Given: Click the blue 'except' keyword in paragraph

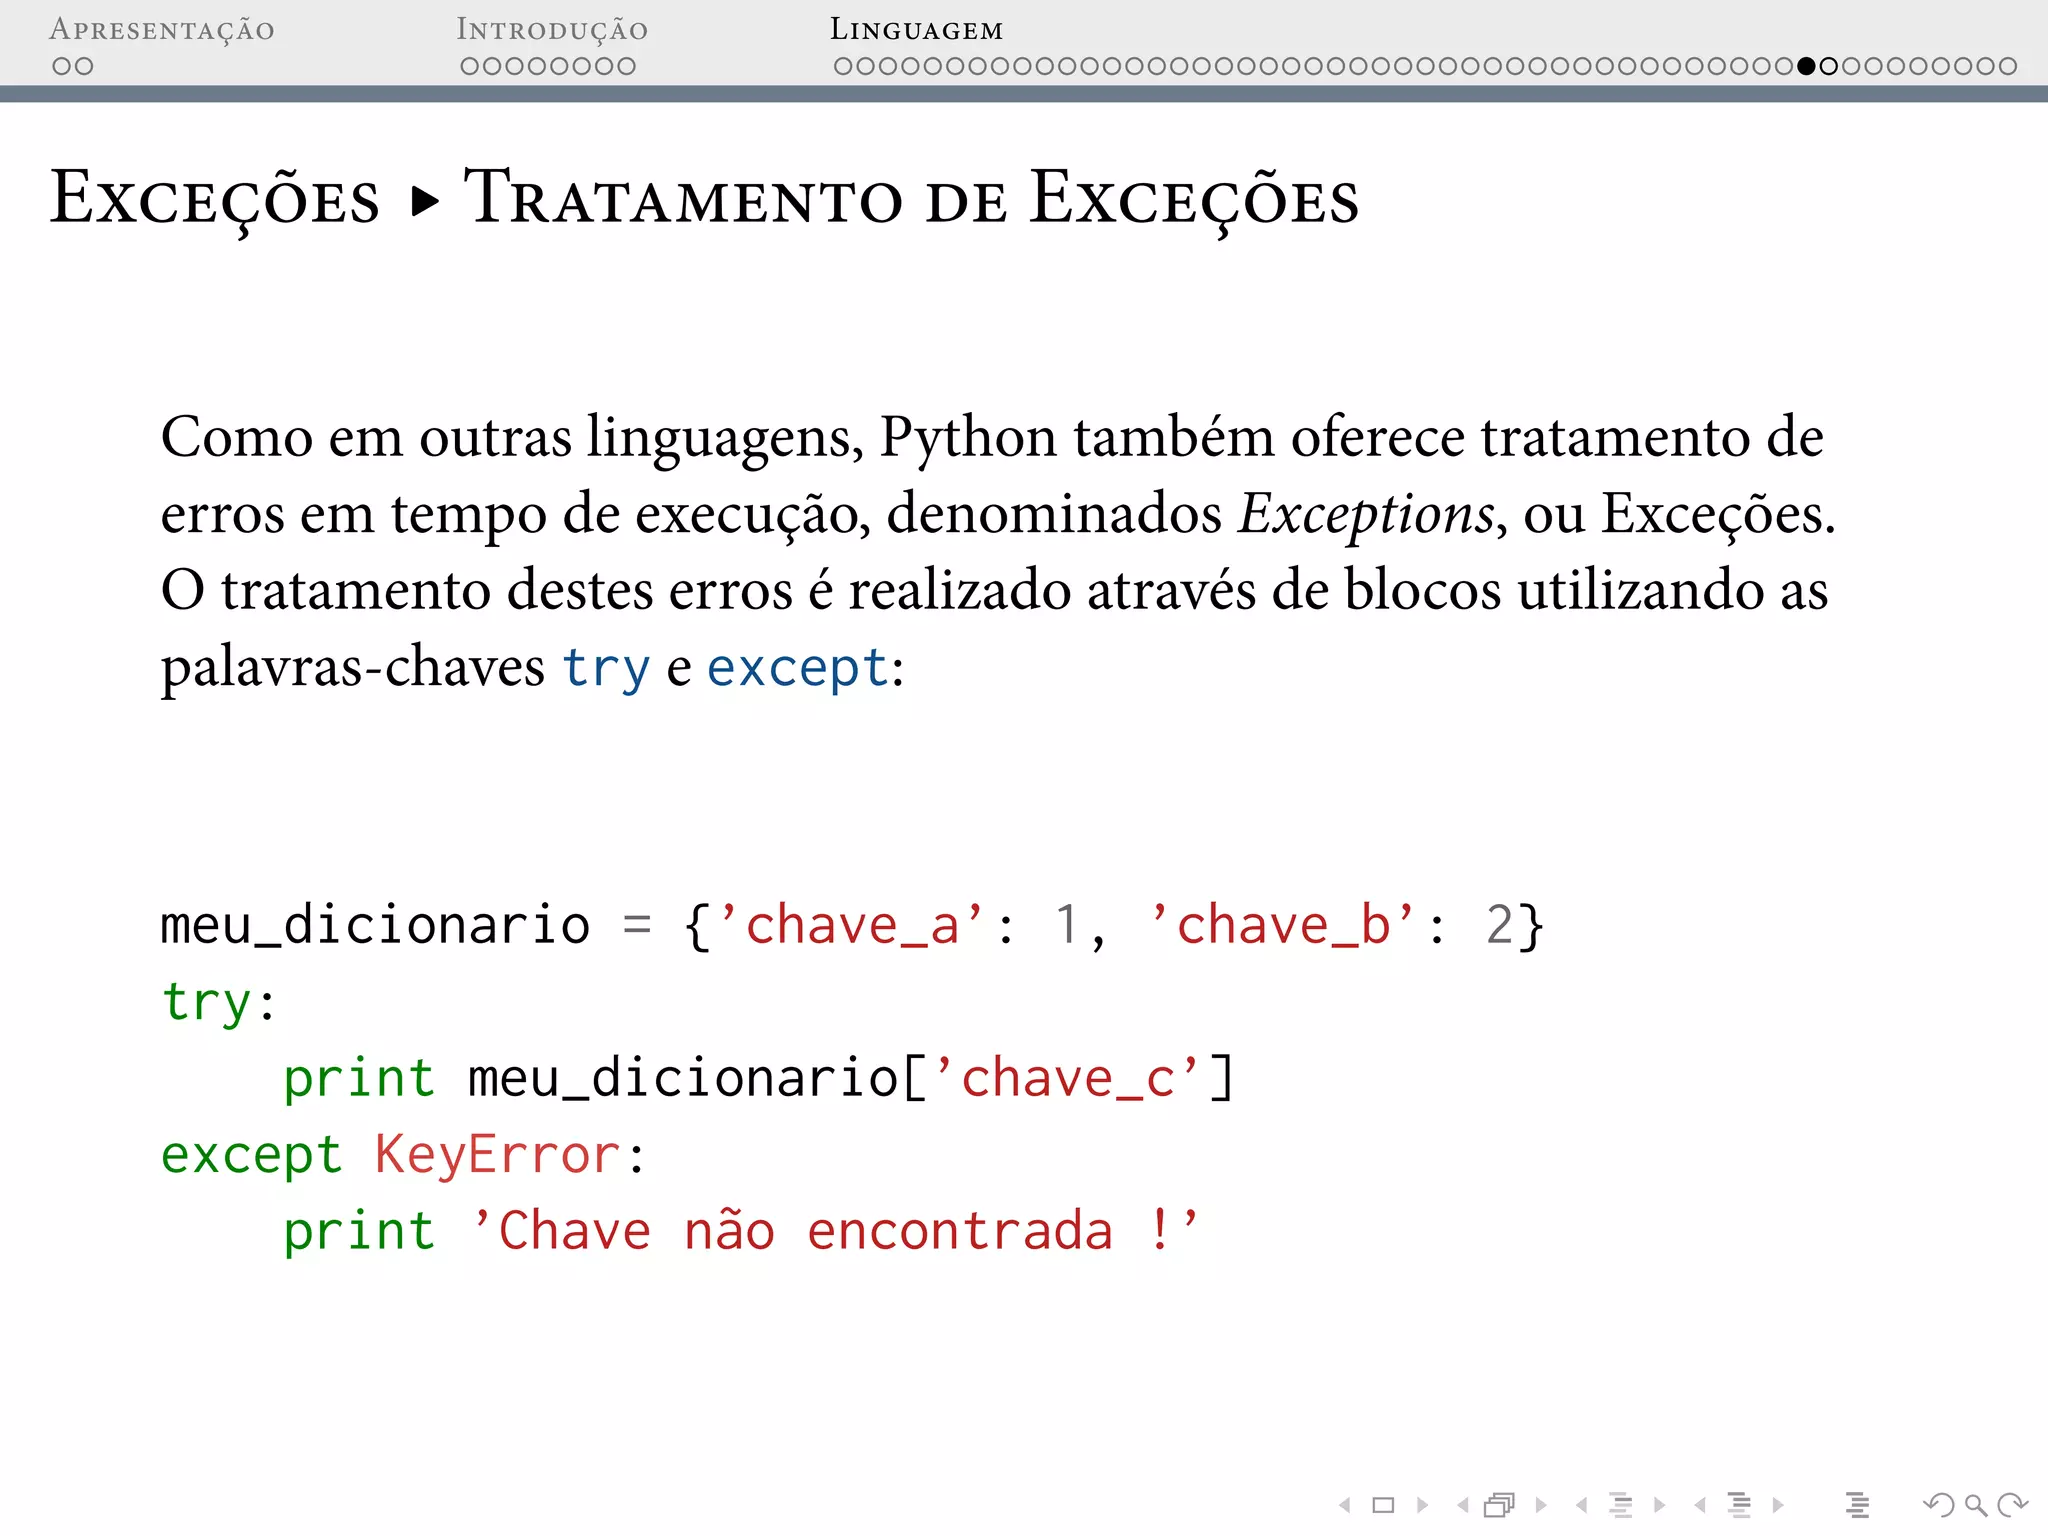Looking at the screenshot, I should click(797, 668).
